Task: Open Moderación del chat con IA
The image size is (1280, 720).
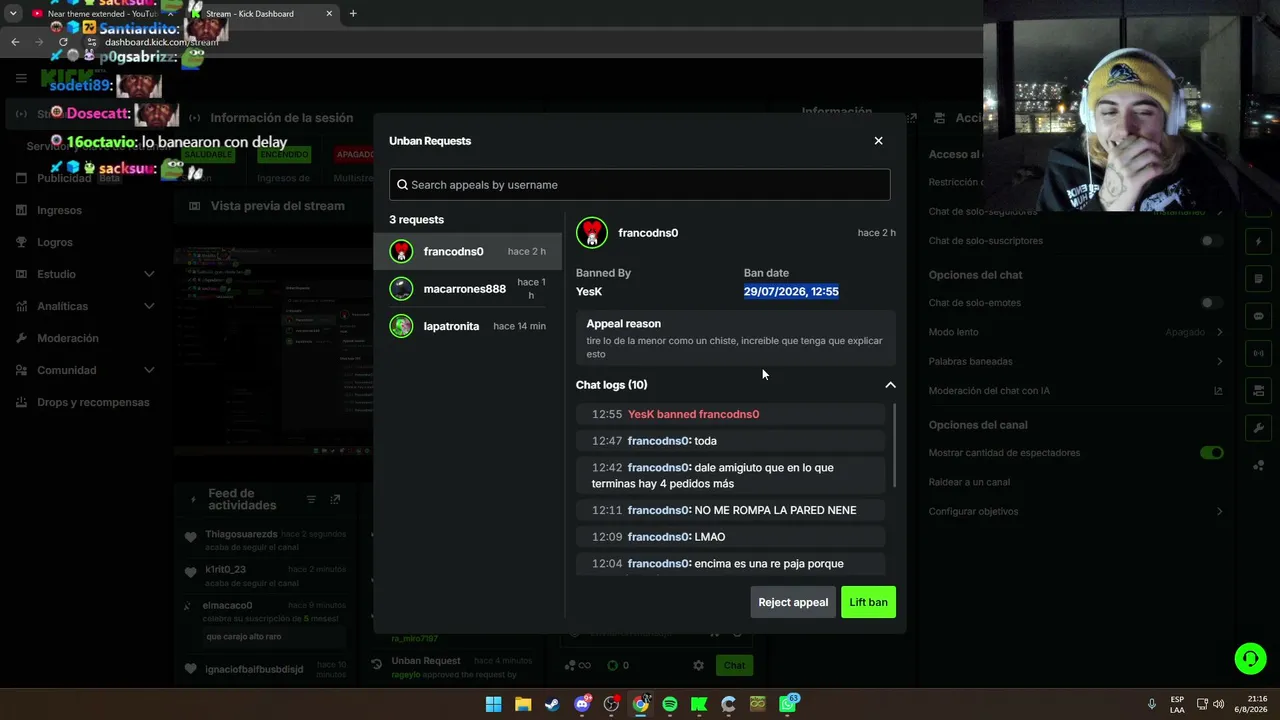Action: pyautogui.click(x=1076, y=391)
